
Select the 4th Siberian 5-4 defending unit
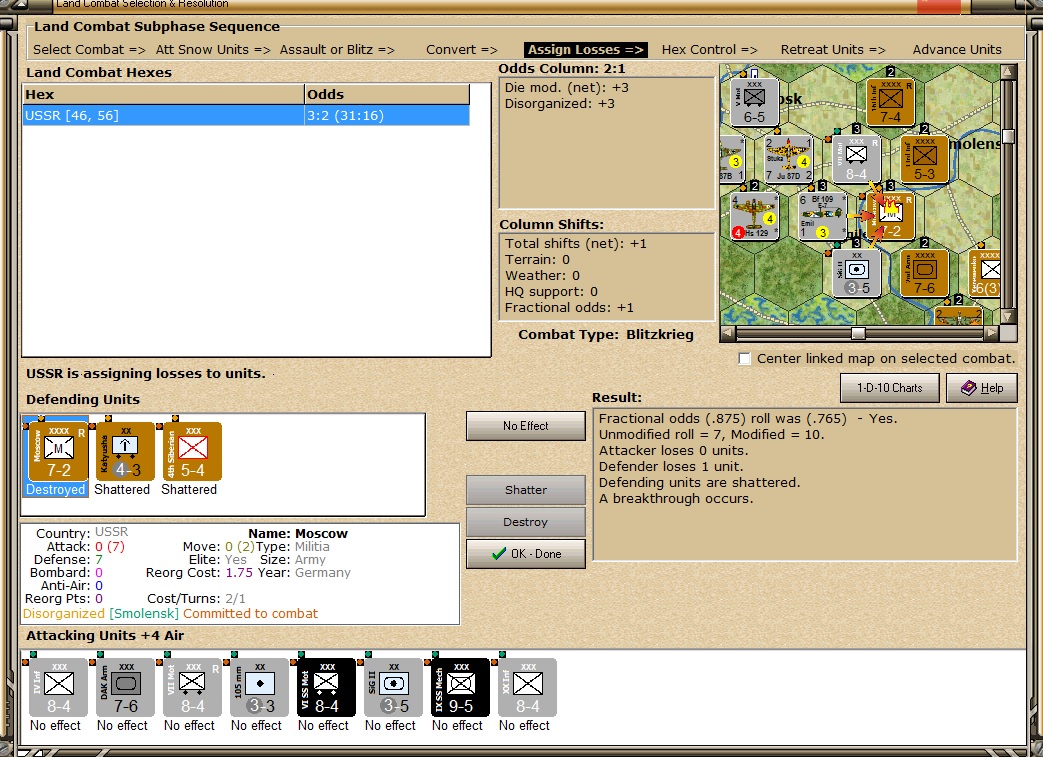[x=192, y=452]
